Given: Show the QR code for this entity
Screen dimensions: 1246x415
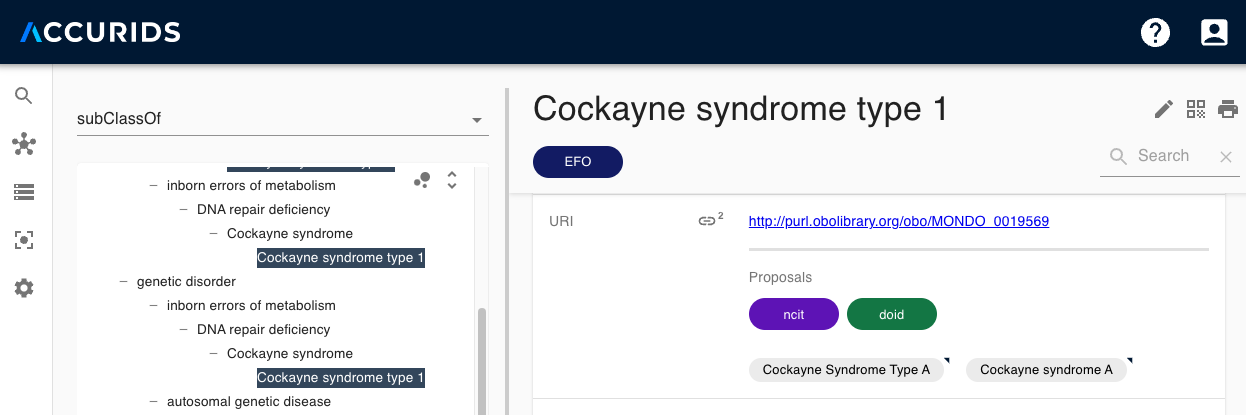Looking at the screenshot, I should [x=1196, y=109].
